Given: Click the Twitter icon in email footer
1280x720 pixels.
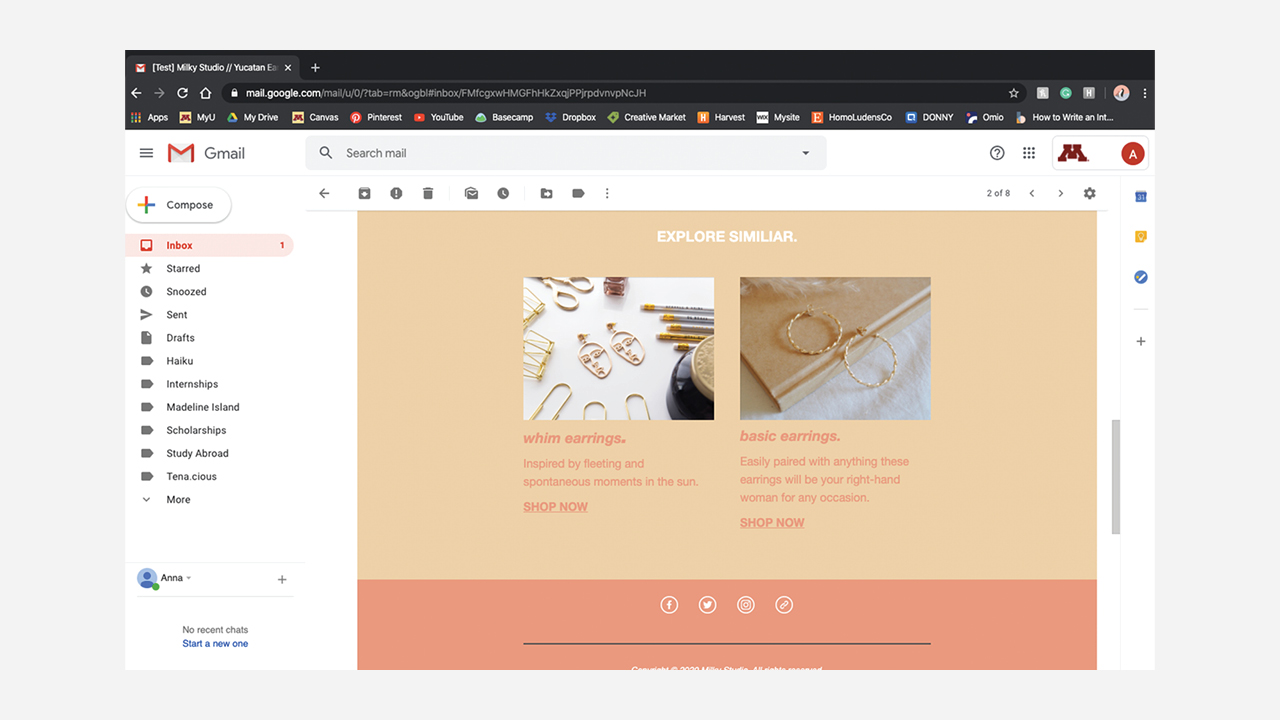Looking at the screenshot, I should (x=707, y=605).
